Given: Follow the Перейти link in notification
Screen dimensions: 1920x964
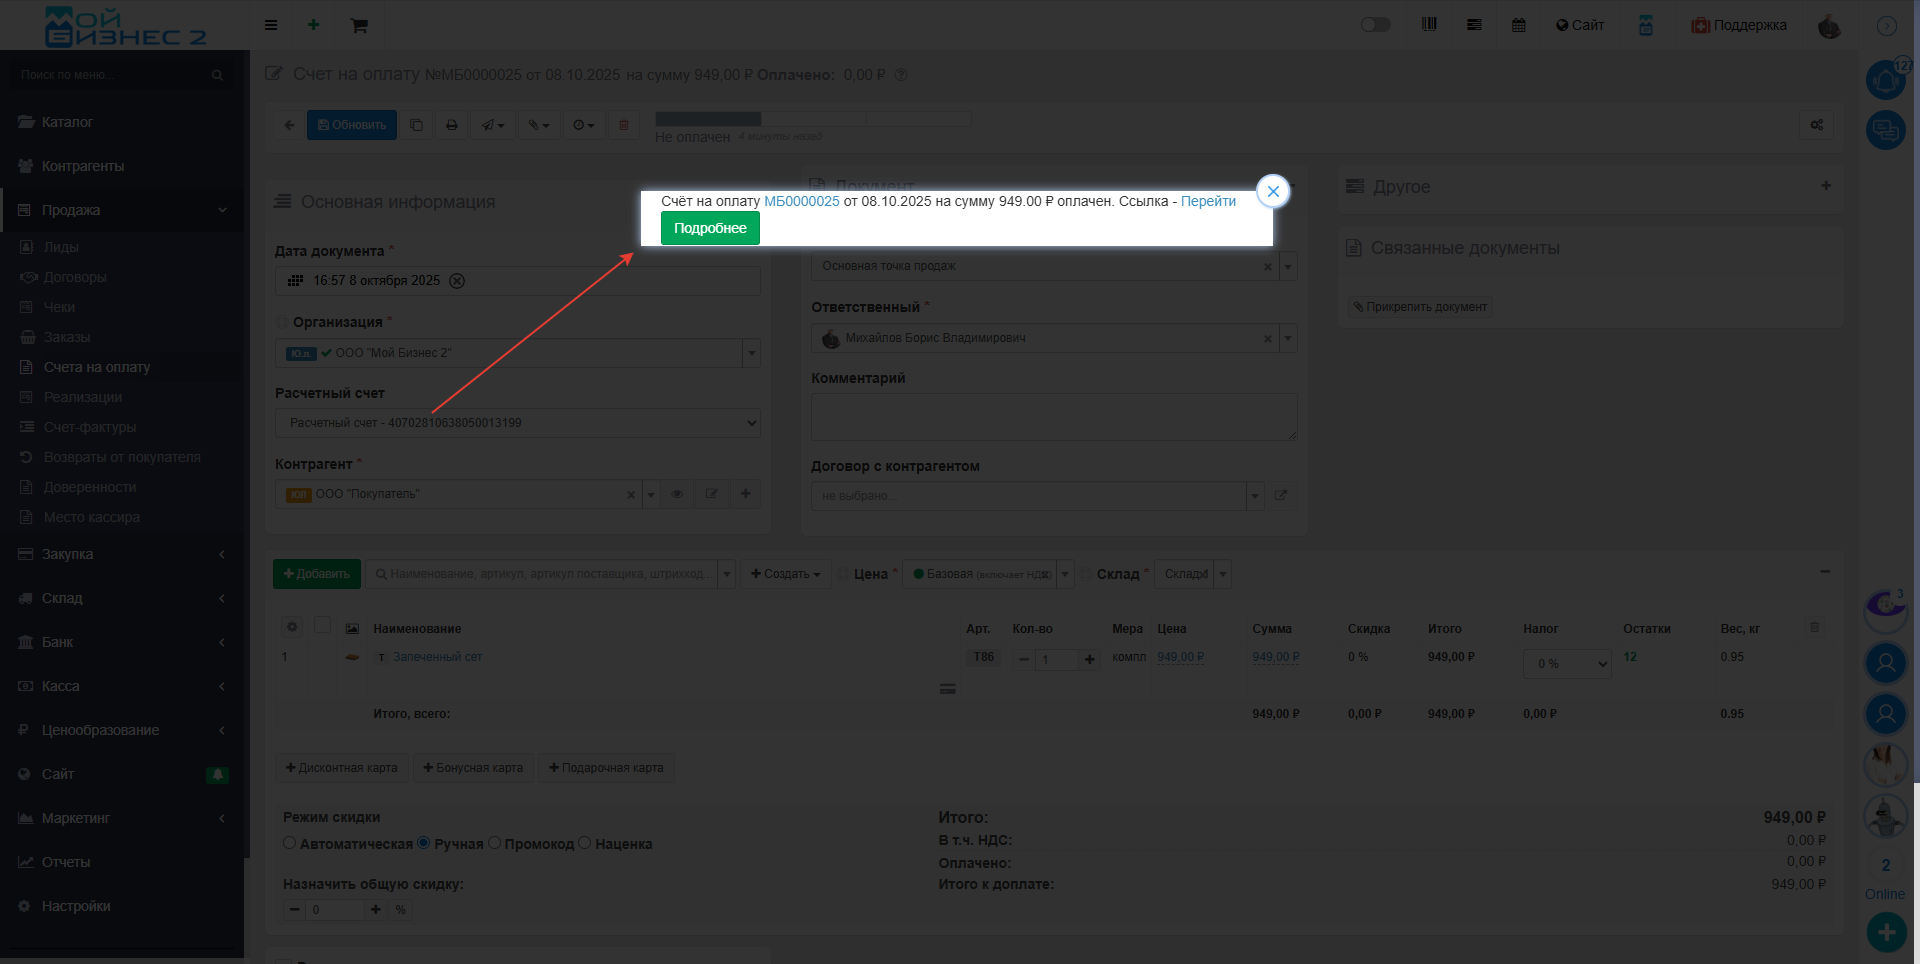Looking at the screenshot, I should (1208, 201).
